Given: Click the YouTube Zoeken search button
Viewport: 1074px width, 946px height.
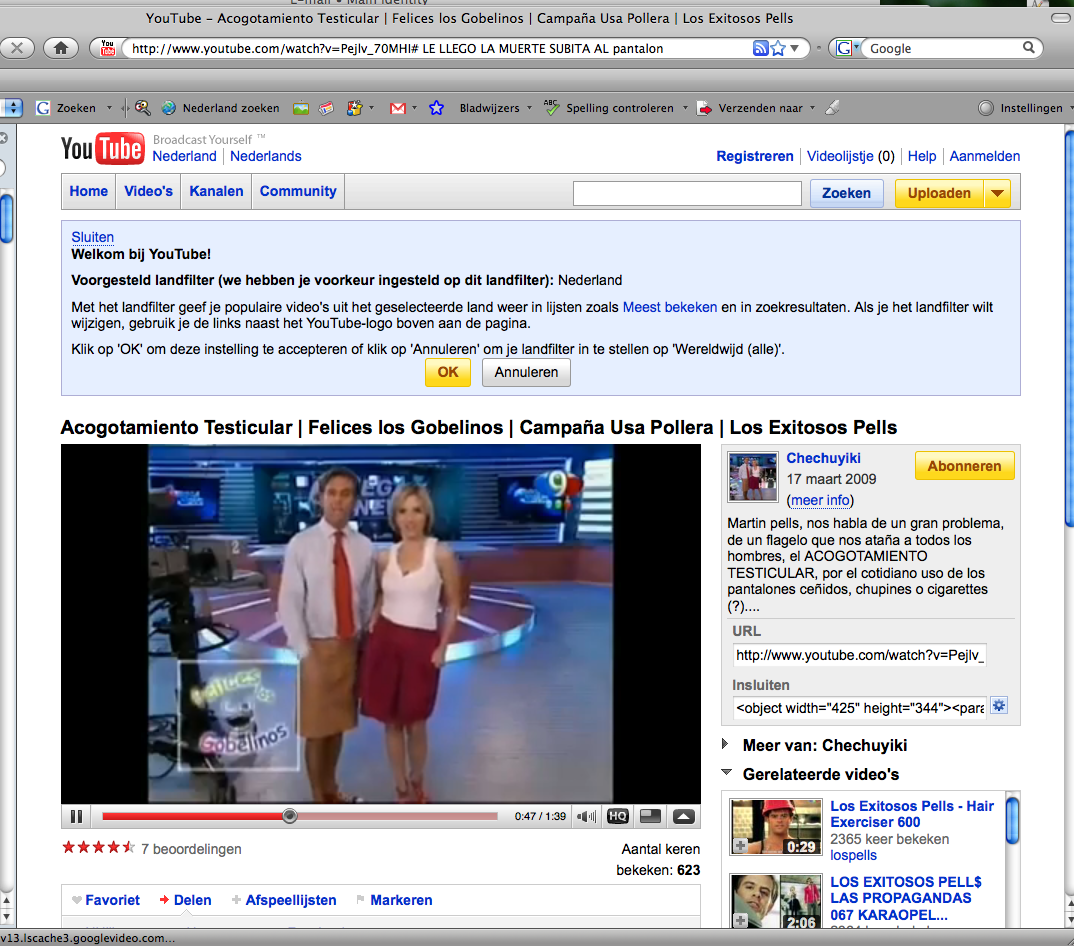Looking at the screenshot, I should pos(847,193).
